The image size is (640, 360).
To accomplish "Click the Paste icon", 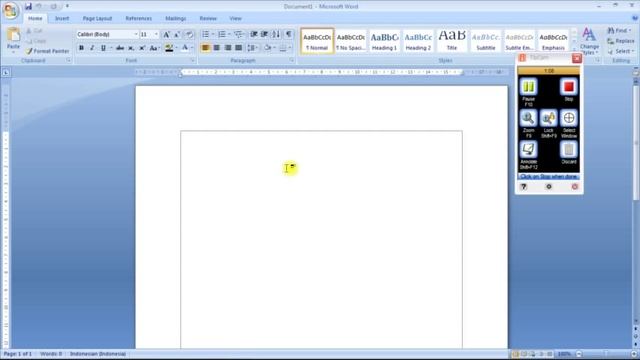I will coord(13,35).
